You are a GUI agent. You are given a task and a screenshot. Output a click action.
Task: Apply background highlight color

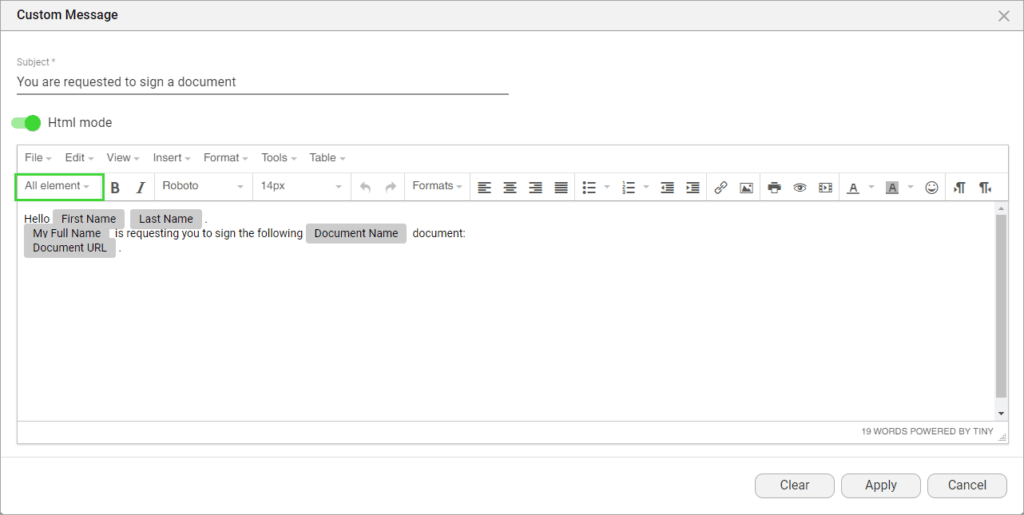892,187
